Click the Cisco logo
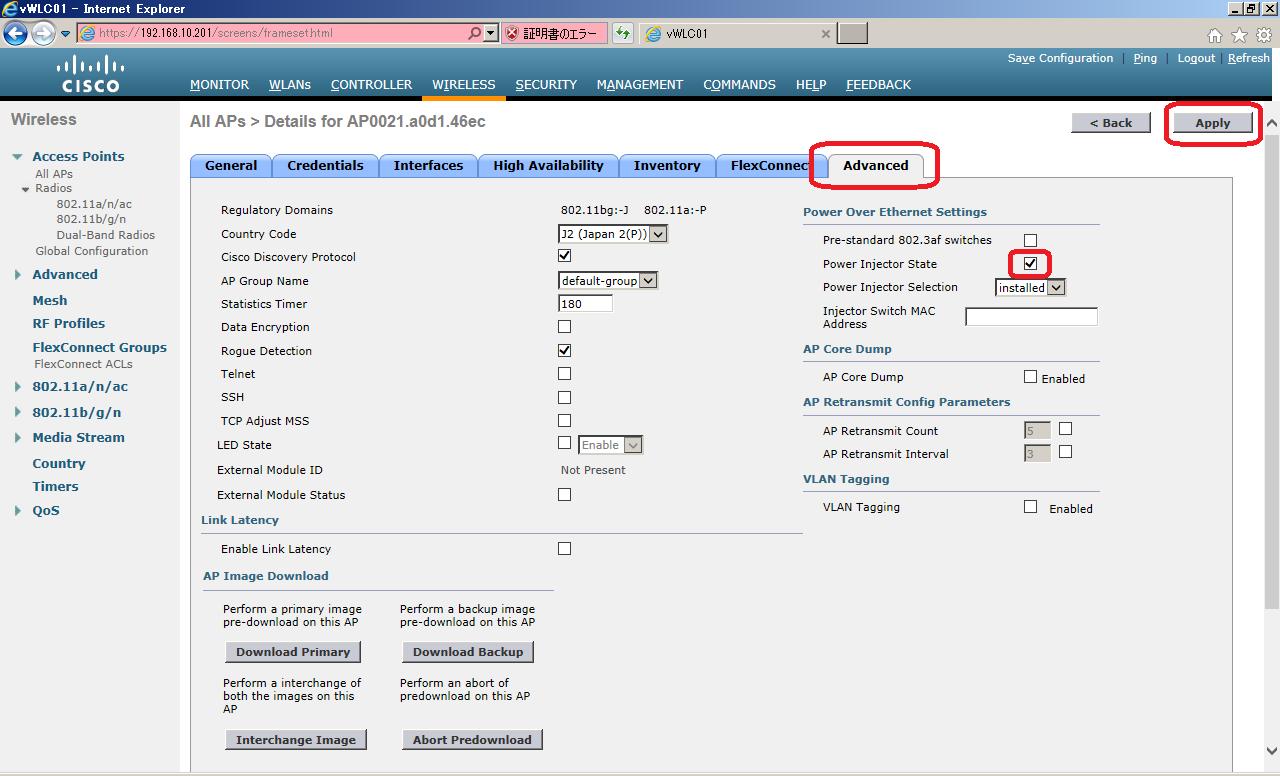Image resolution: width=1280 pixels, height=776 pixels. (x=90, y=74)
